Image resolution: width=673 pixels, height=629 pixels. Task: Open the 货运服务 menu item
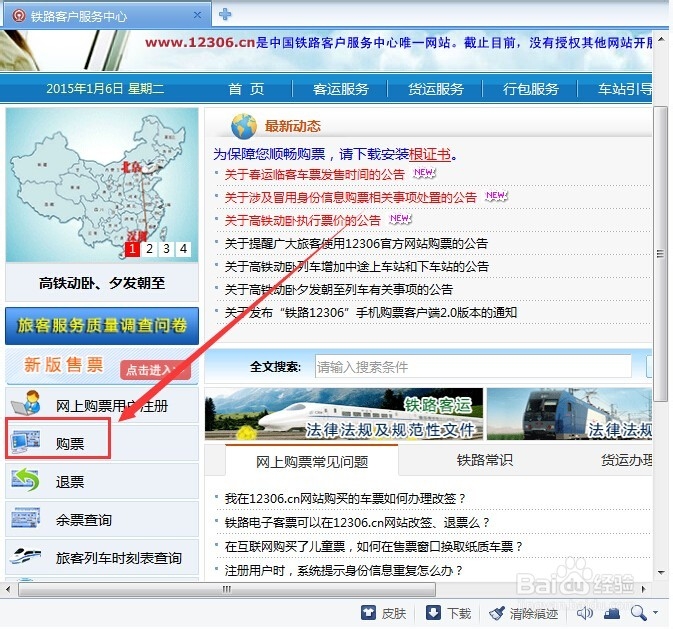click(436, 89)
